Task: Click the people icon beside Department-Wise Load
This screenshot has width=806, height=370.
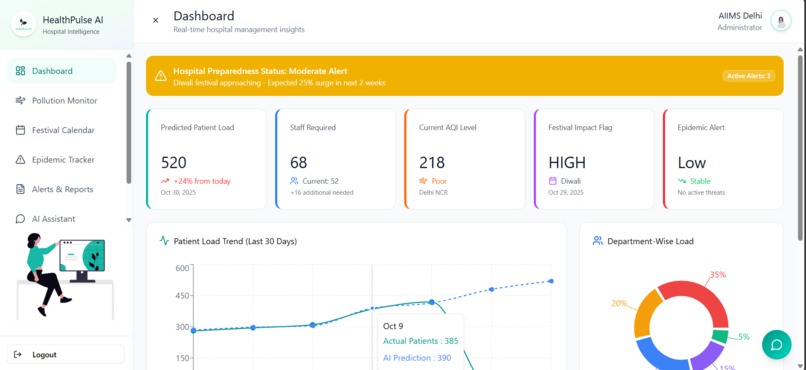Action: click(597, 240)
